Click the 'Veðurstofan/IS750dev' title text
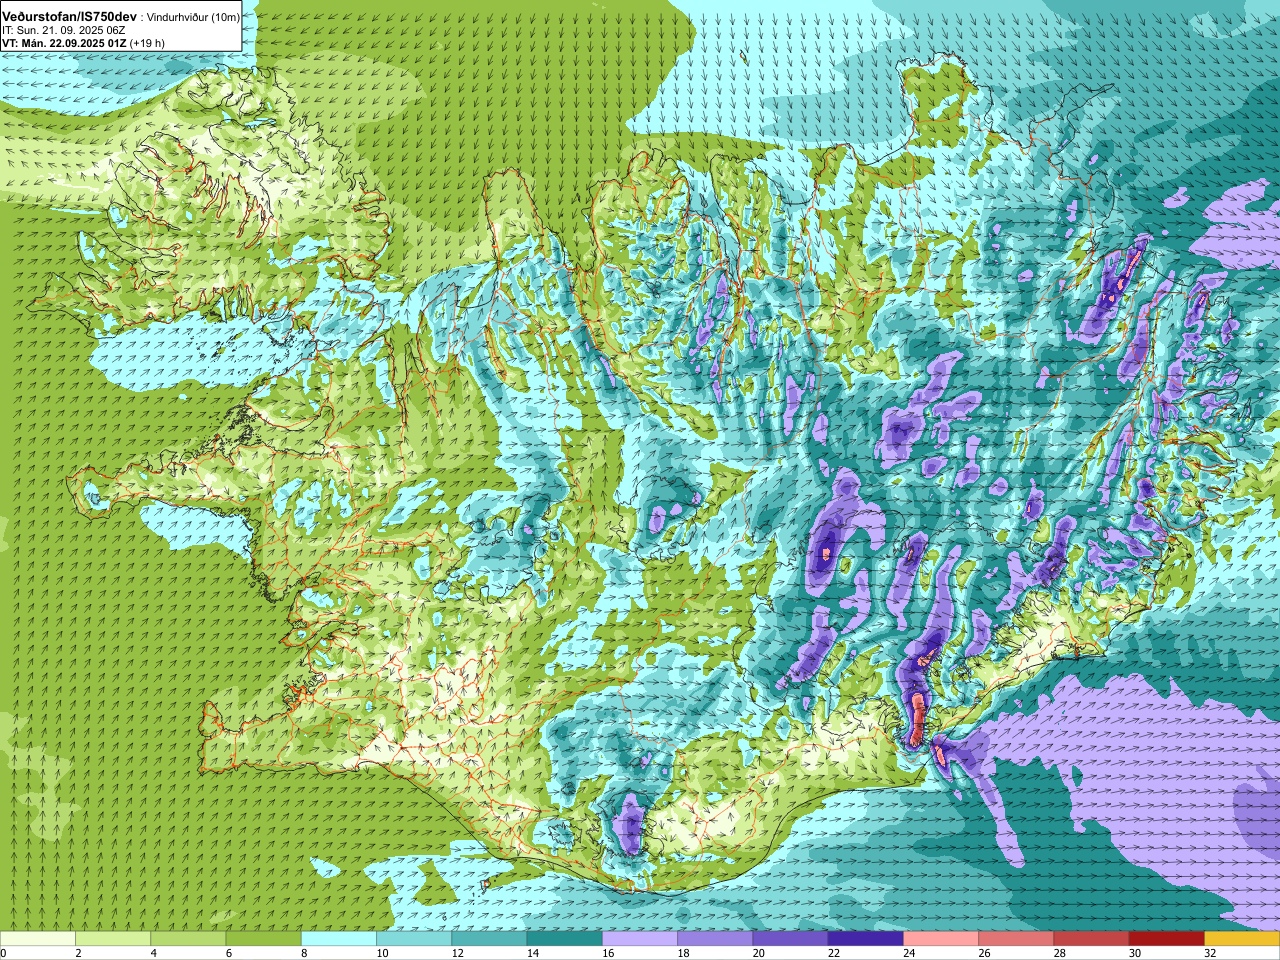Screen dimensions: 1280x960 pyautogui.click(x=70, y=17)
